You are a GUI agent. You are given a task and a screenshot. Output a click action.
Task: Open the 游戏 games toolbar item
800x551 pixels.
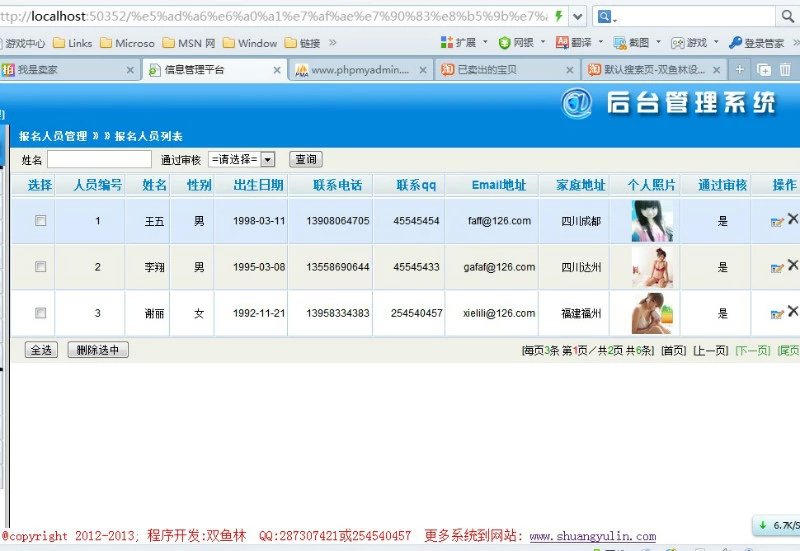[x=689, y=43]
